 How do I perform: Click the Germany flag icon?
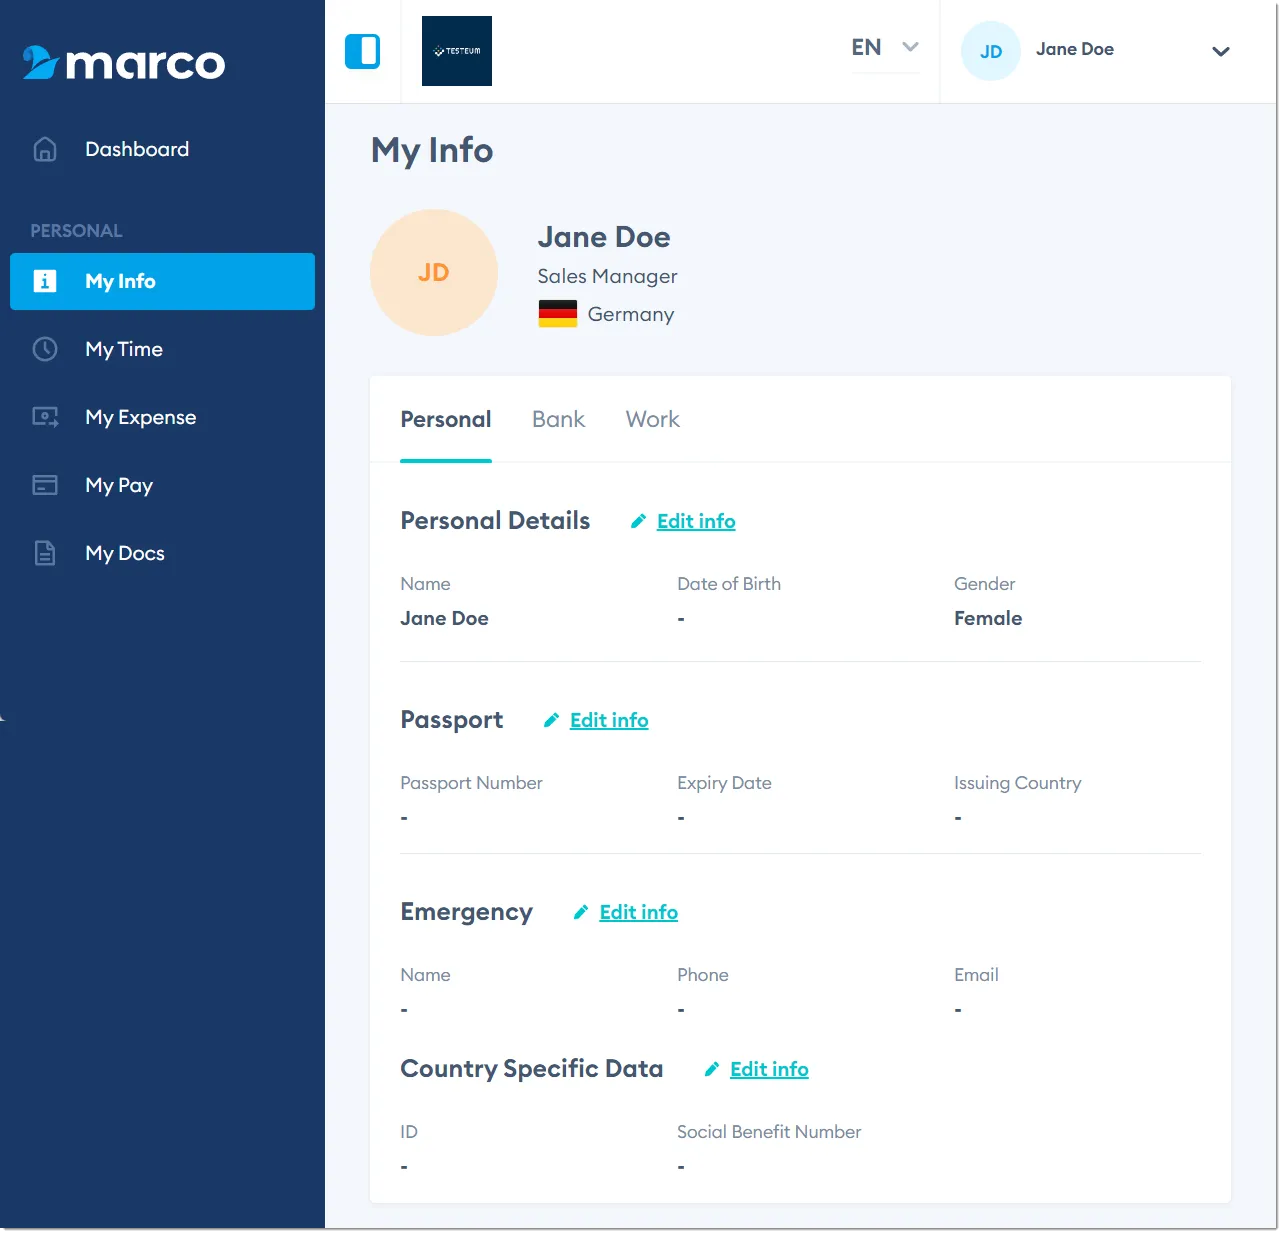[x=558, y=314]
